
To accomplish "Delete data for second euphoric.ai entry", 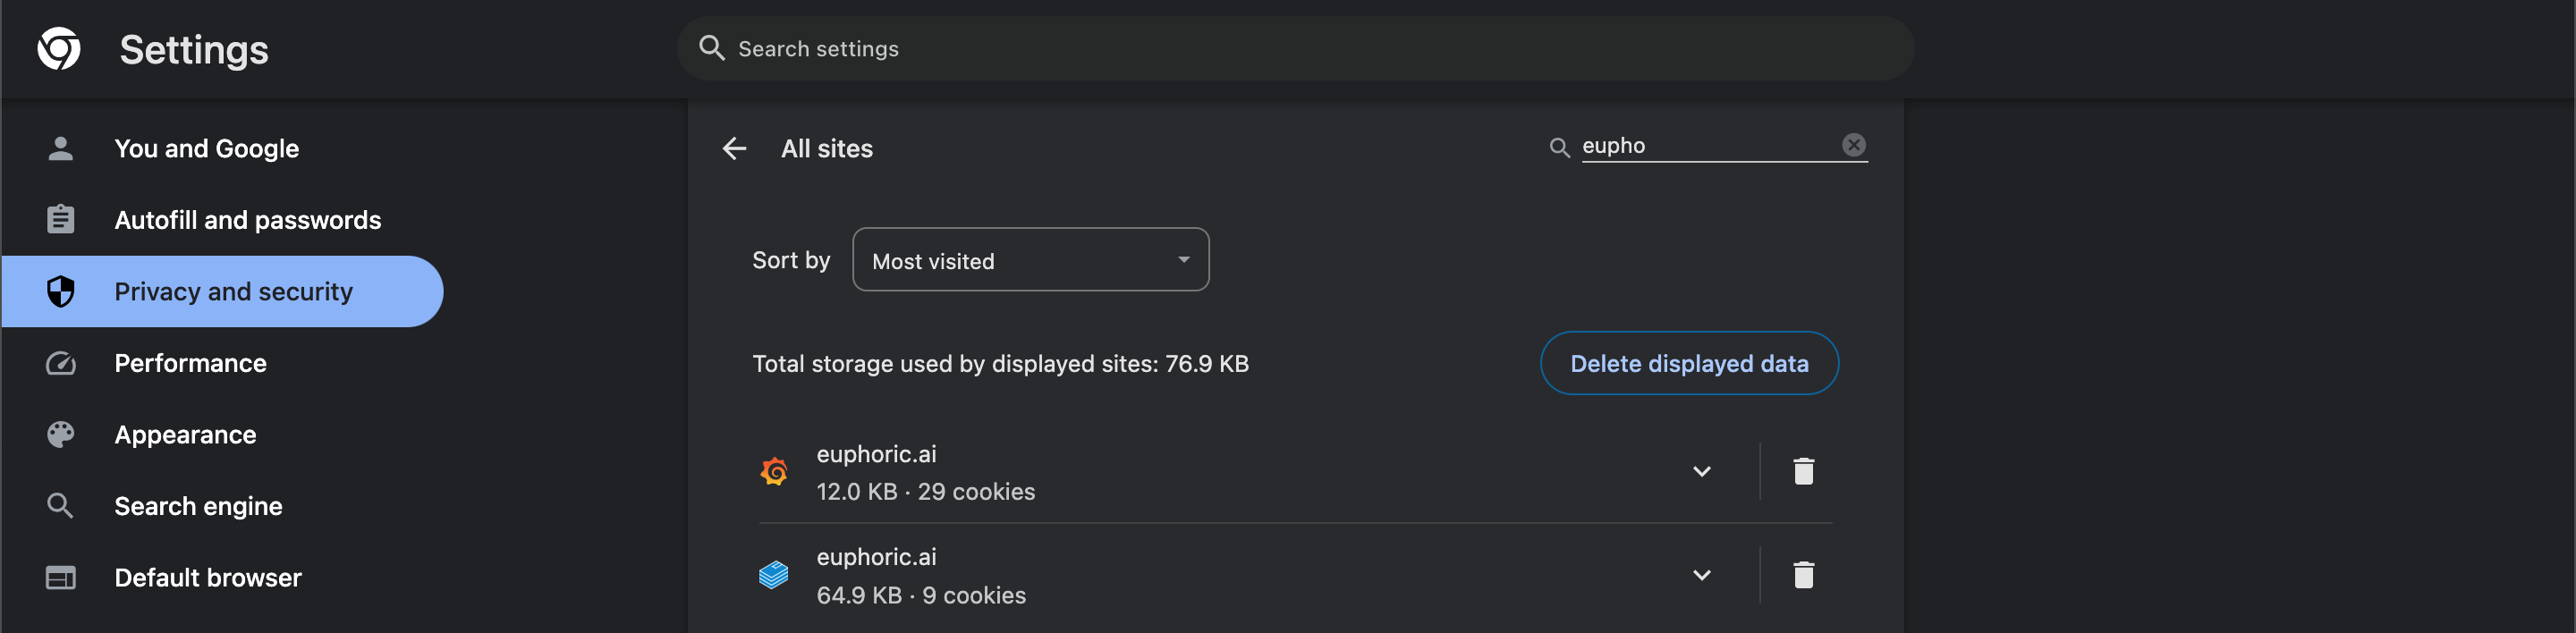I will click(x=1803, y=575).
